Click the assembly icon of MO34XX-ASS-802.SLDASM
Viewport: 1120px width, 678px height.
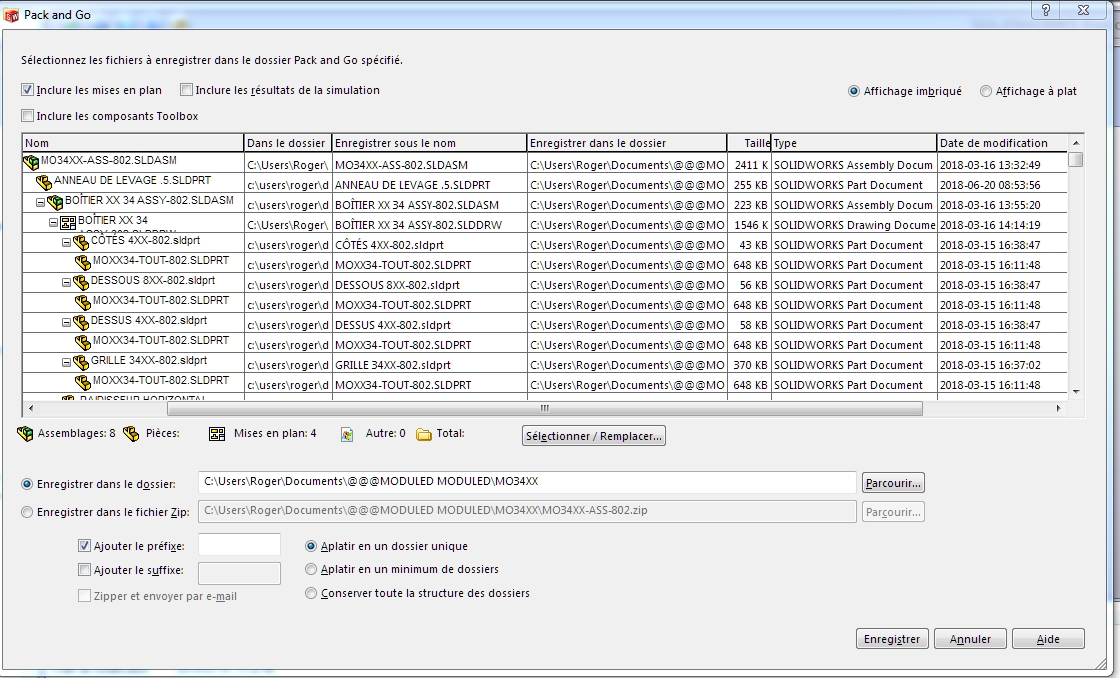coord(31,163)
